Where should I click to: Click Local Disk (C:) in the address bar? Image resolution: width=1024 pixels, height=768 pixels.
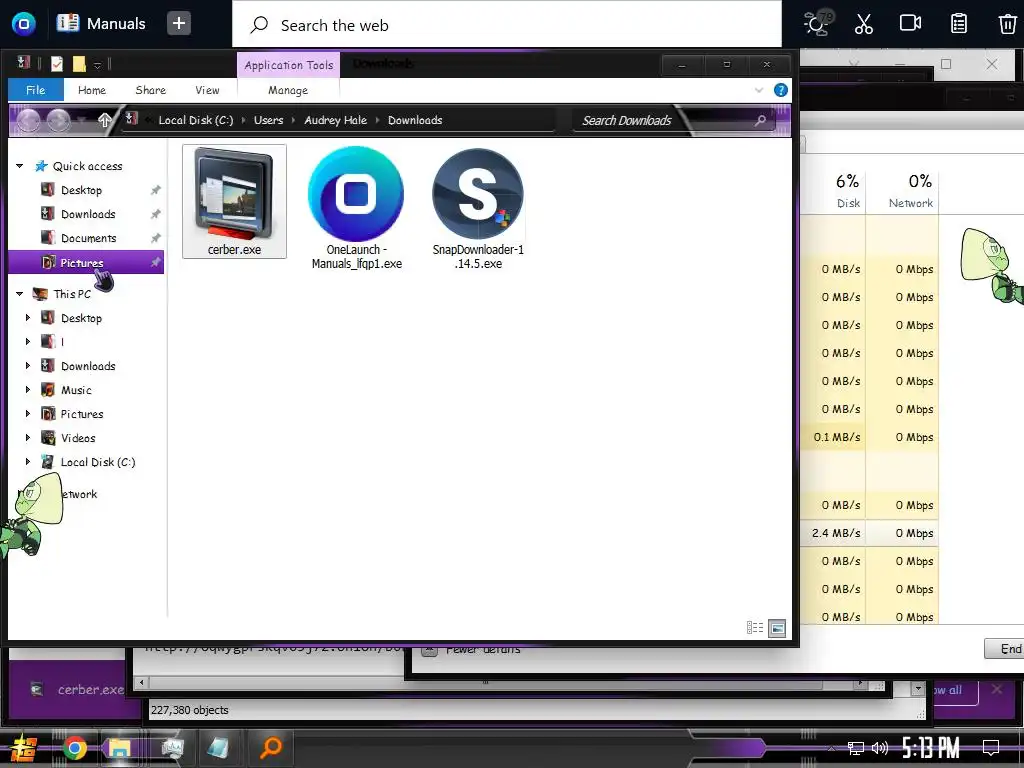tap(195, 120)
